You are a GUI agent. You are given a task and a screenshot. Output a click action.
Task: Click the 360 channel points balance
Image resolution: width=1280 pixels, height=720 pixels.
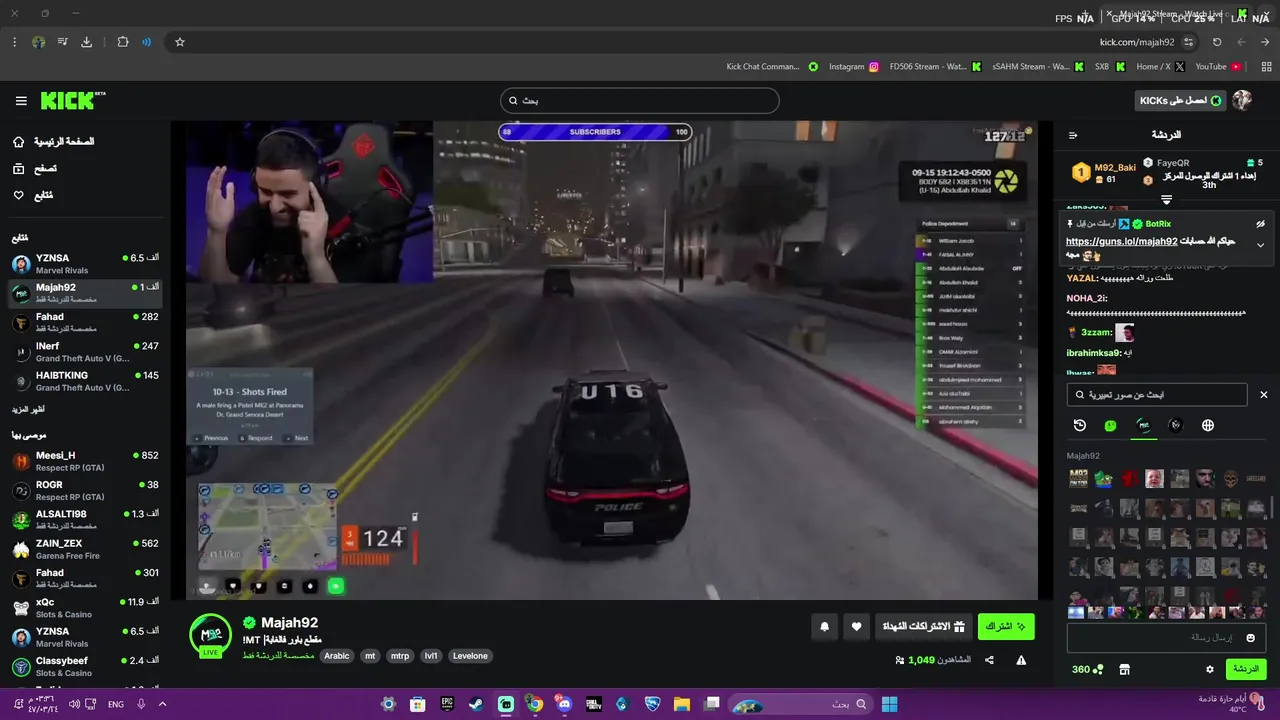[1088, 669]
